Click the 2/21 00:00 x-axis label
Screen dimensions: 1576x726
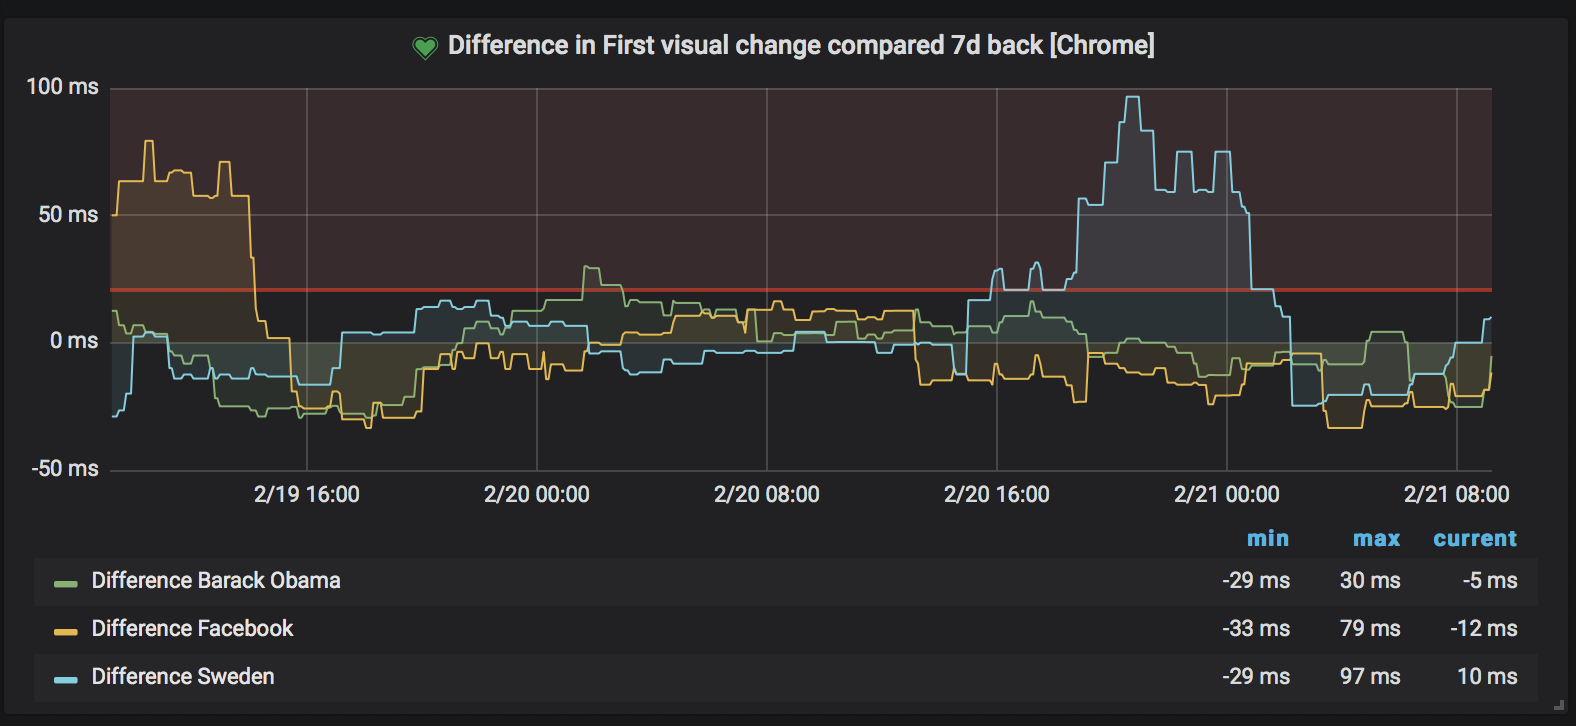click(1227, 494)
